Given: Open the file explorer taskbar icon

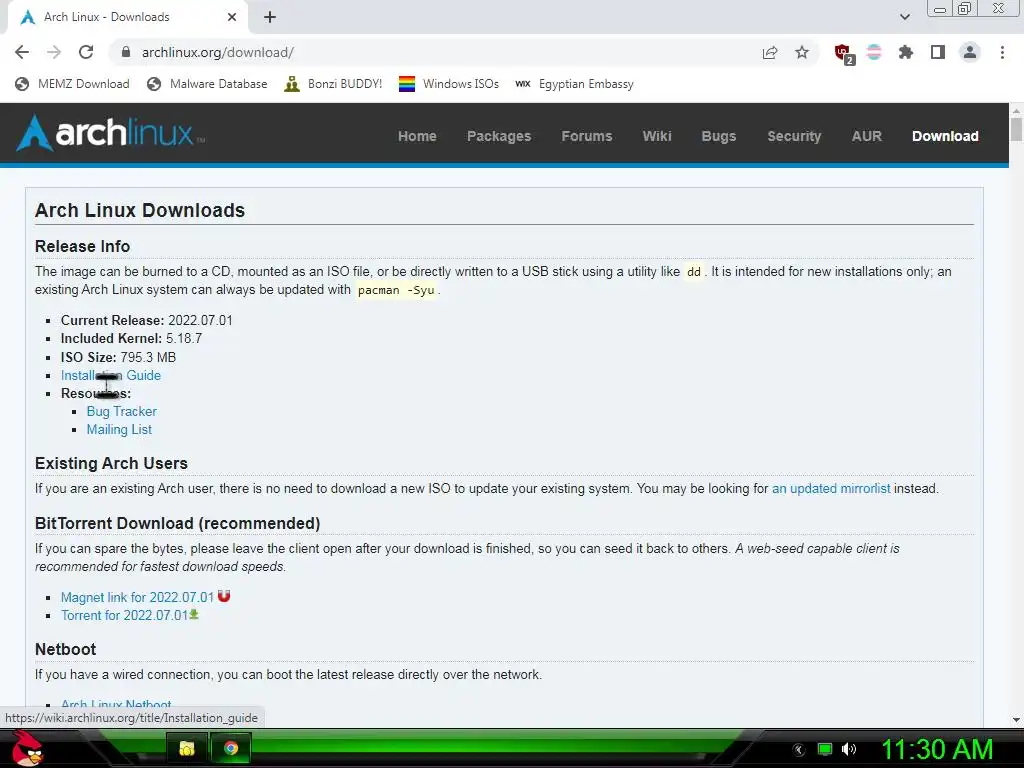Looking at the screenshot, I should 187,748.
